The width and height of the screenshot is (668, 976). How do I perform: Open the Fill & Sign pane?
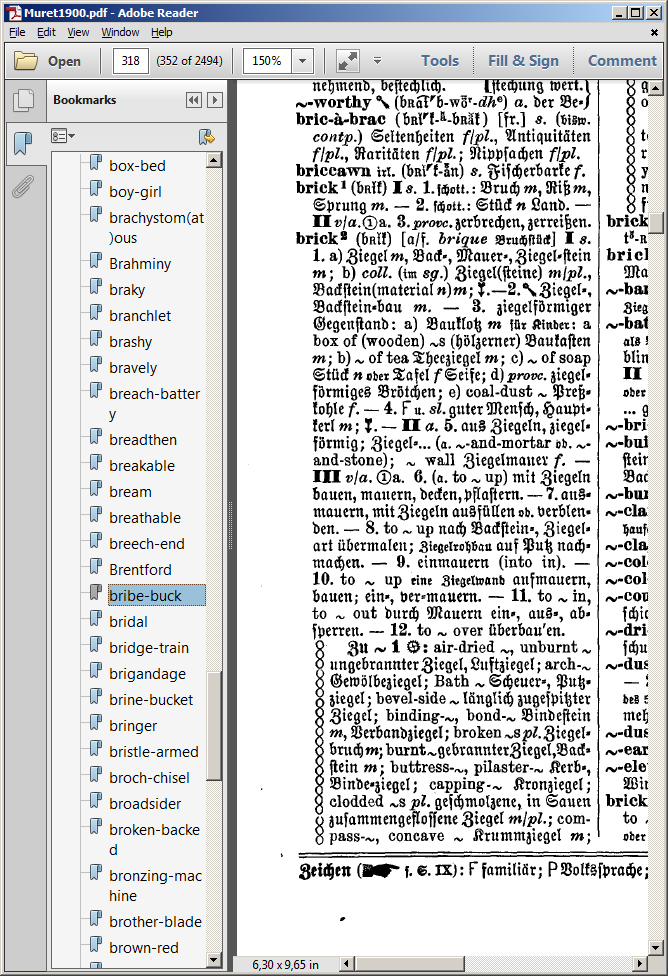(523, 61)
